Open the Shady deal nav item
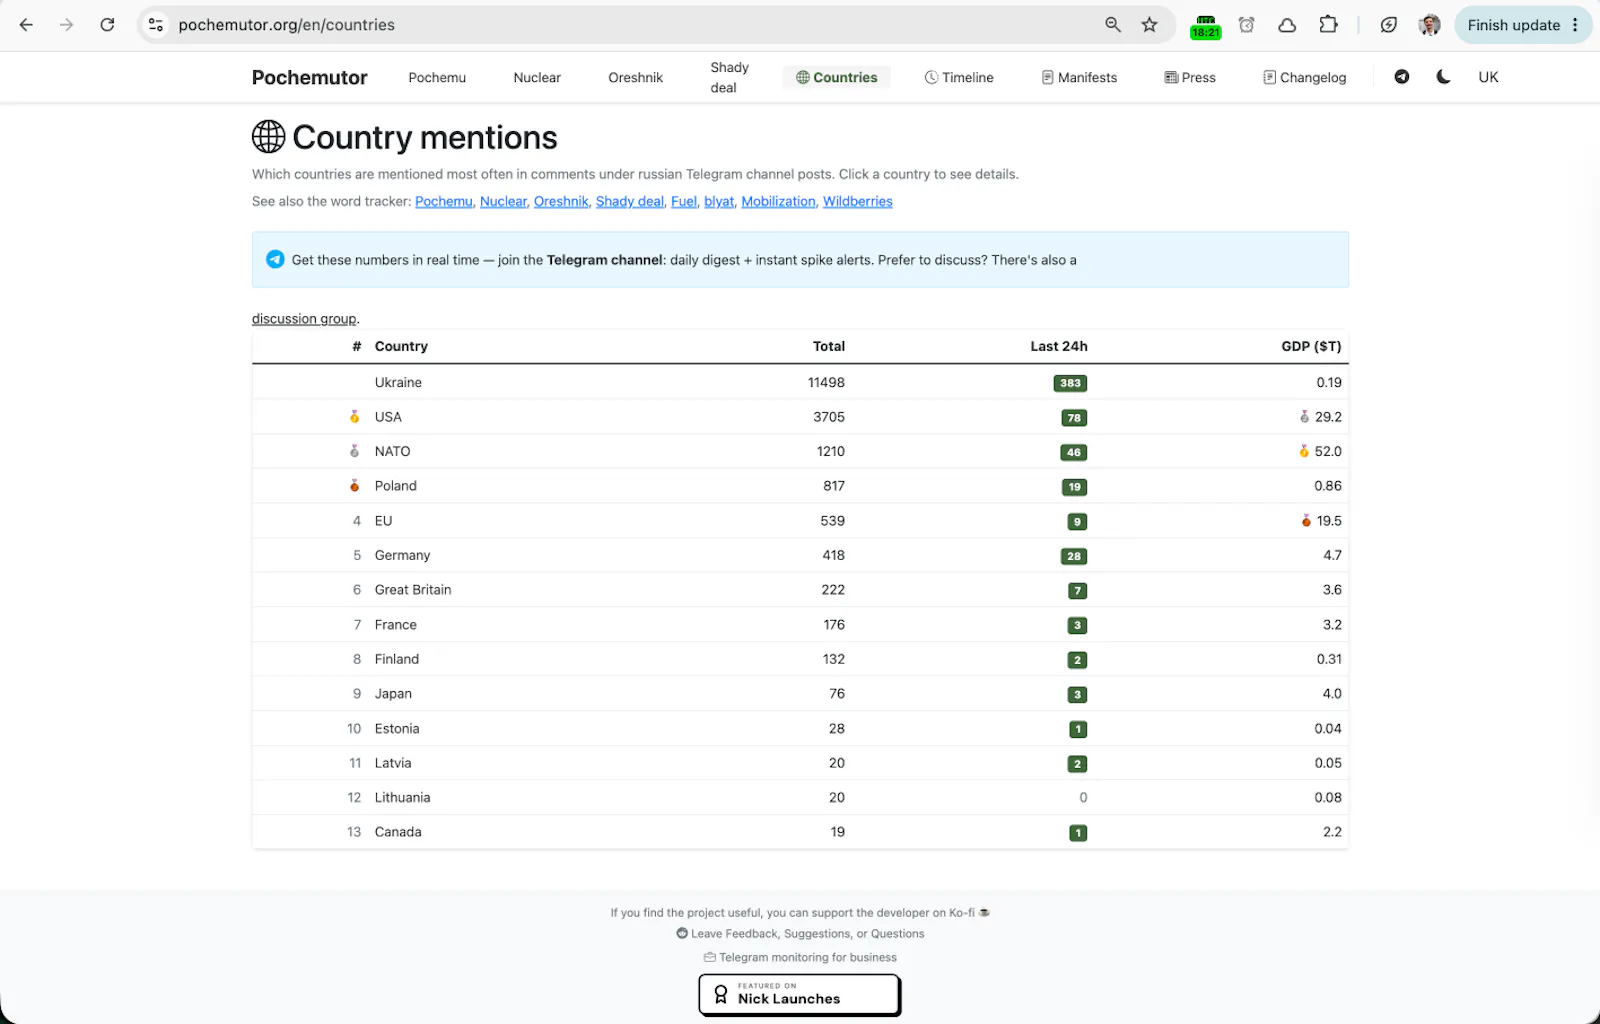1600x1024 pixels. [x=729, y=77]
